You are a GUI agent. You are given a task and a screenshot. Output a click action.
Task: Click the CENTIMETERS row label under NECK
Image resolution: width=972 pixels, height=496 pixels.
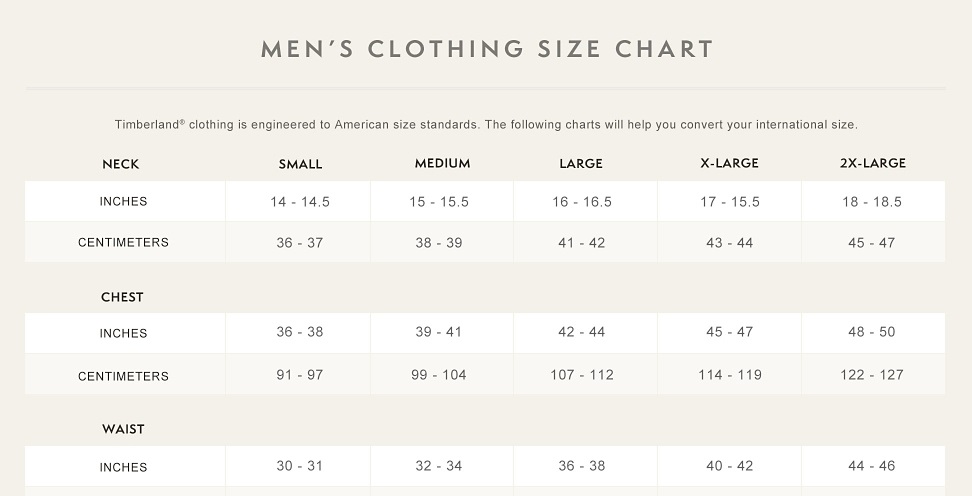pyautogui.click(x=123, y=243)
